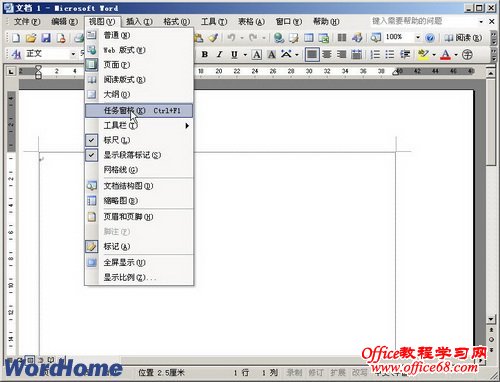Click the Character Shading A icon
500x382 pixels.
(272, 54)
